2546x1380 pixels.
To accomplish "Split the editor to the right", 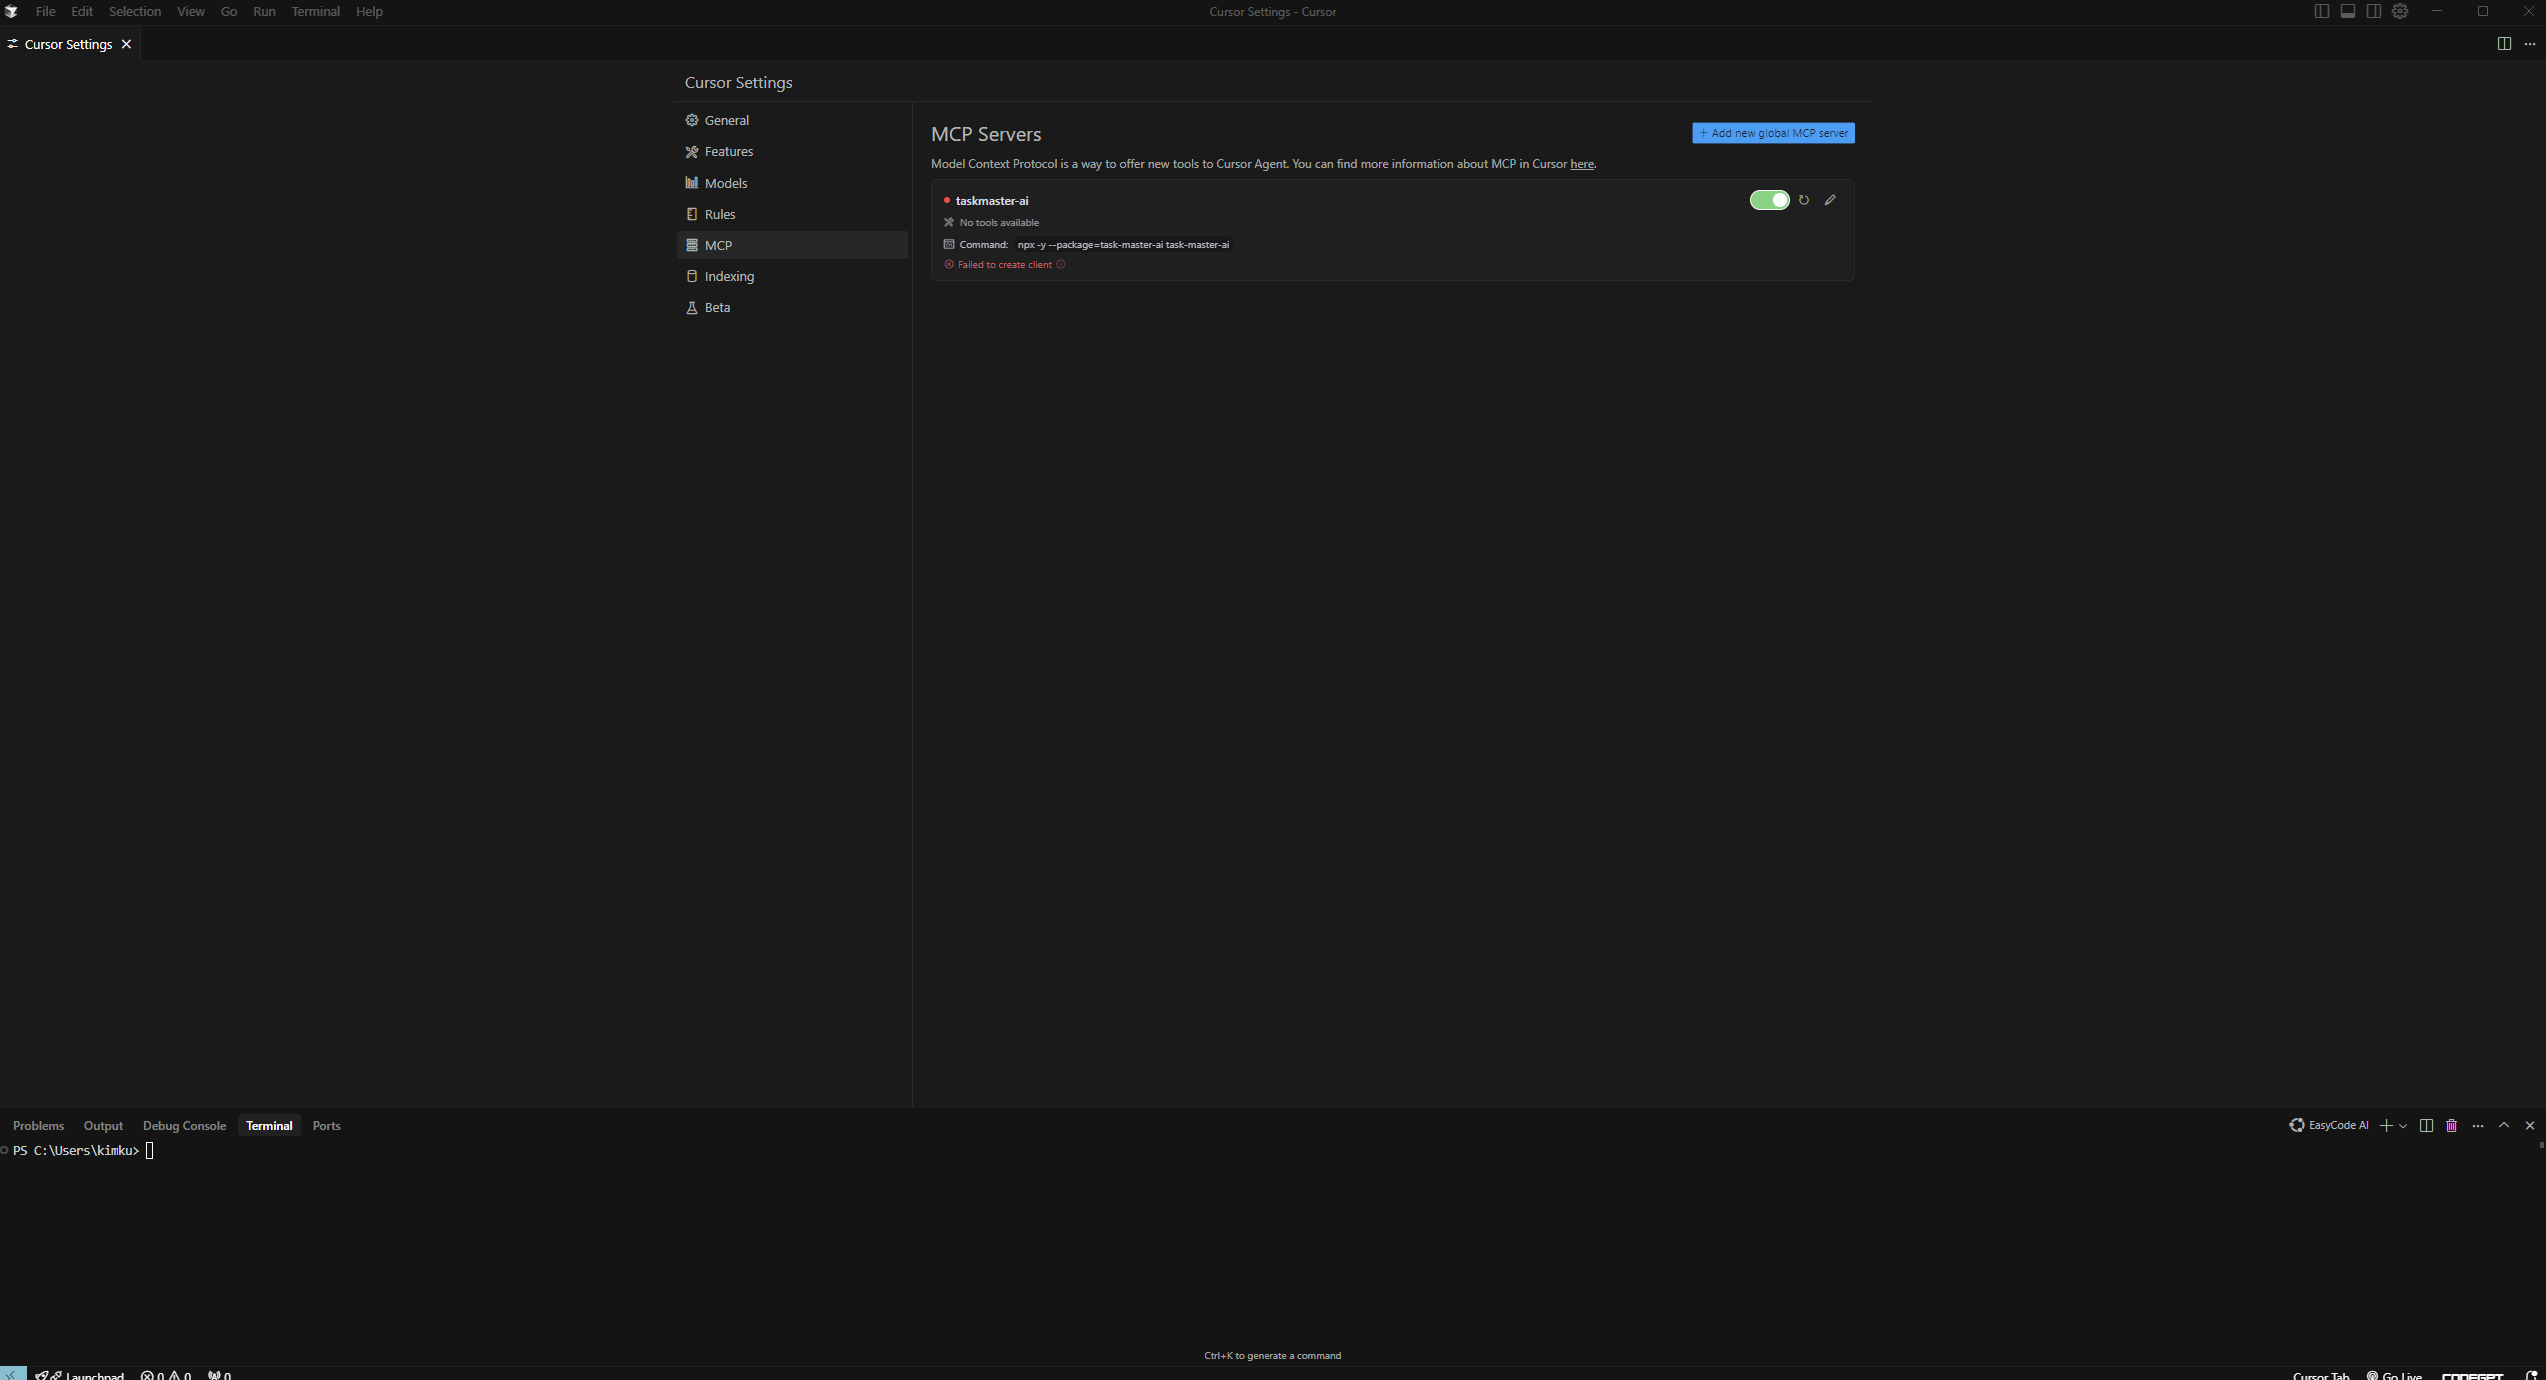I will click(x=2504, y=44).
